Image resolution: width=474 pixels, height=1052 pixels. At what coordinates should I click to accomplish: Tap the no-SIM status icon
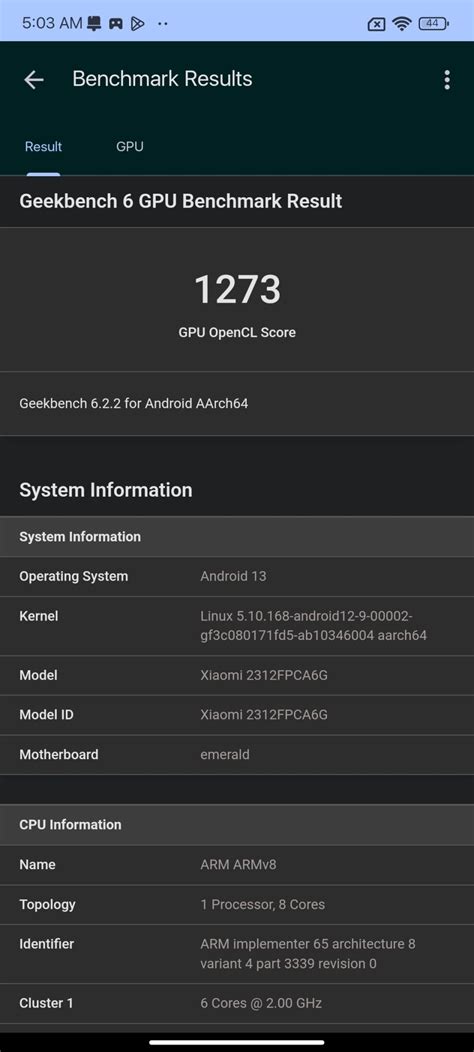377,24
